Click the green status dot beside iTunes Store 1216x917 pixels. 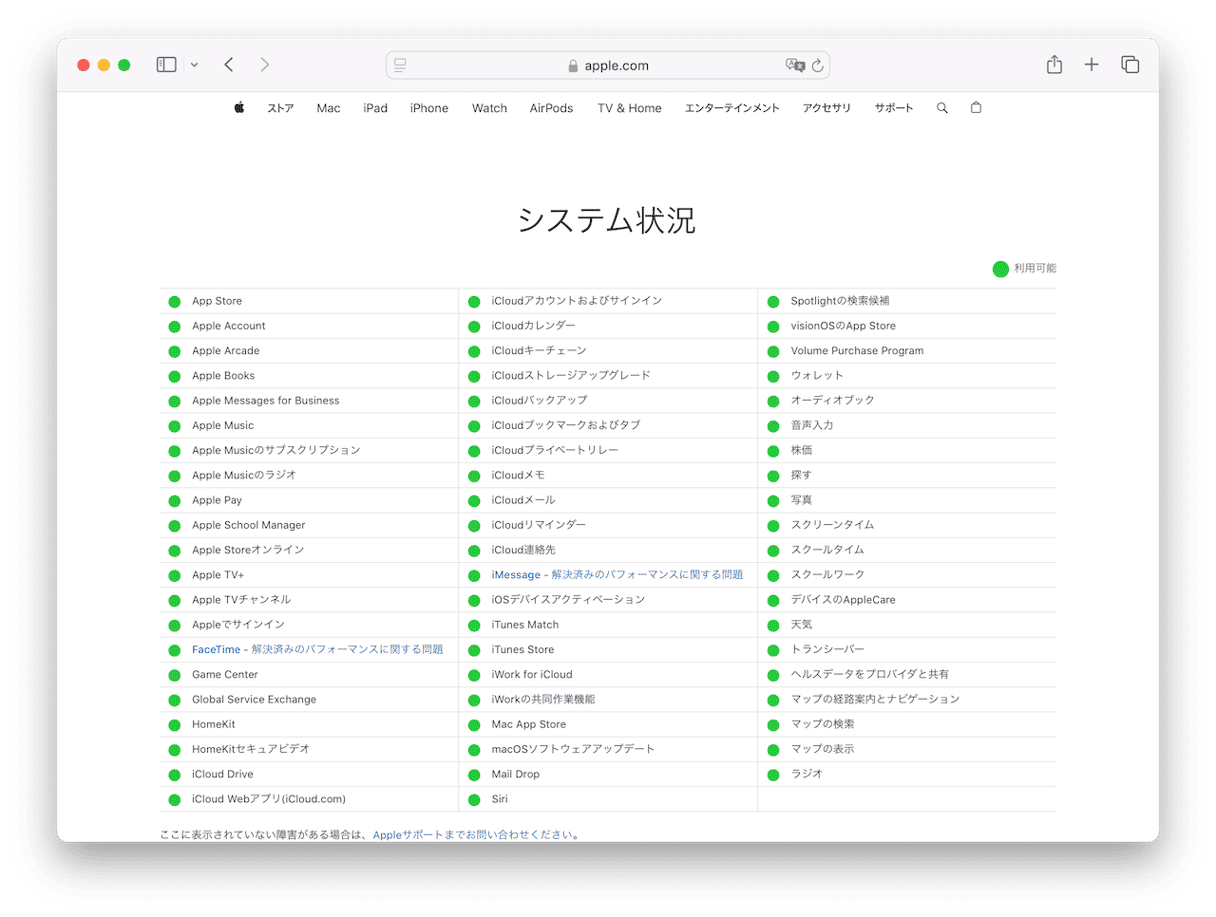click(474, 650)
